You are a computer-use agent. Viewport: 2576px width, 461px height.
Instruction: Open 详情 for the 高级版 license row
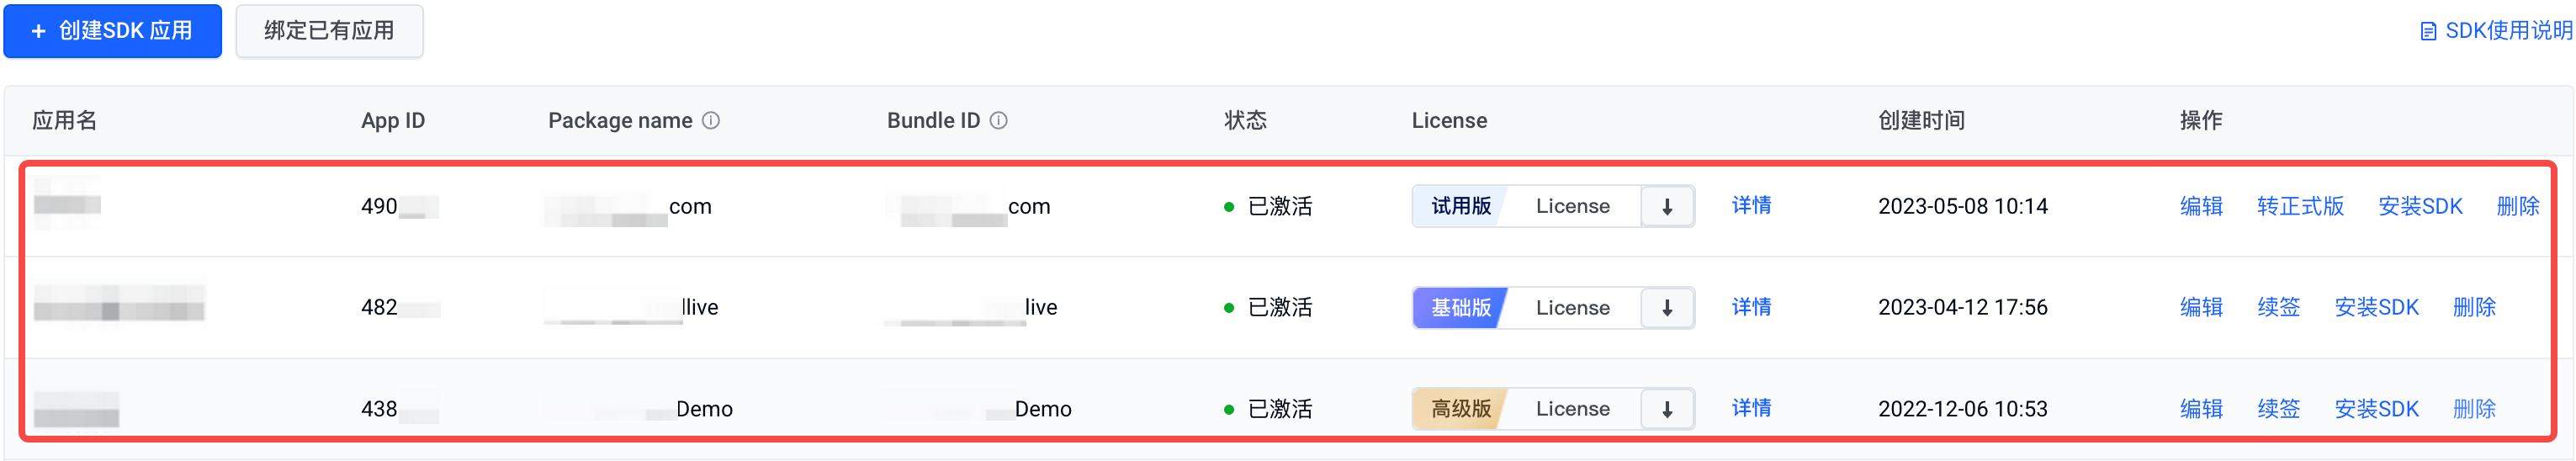tap(1751, 408)
